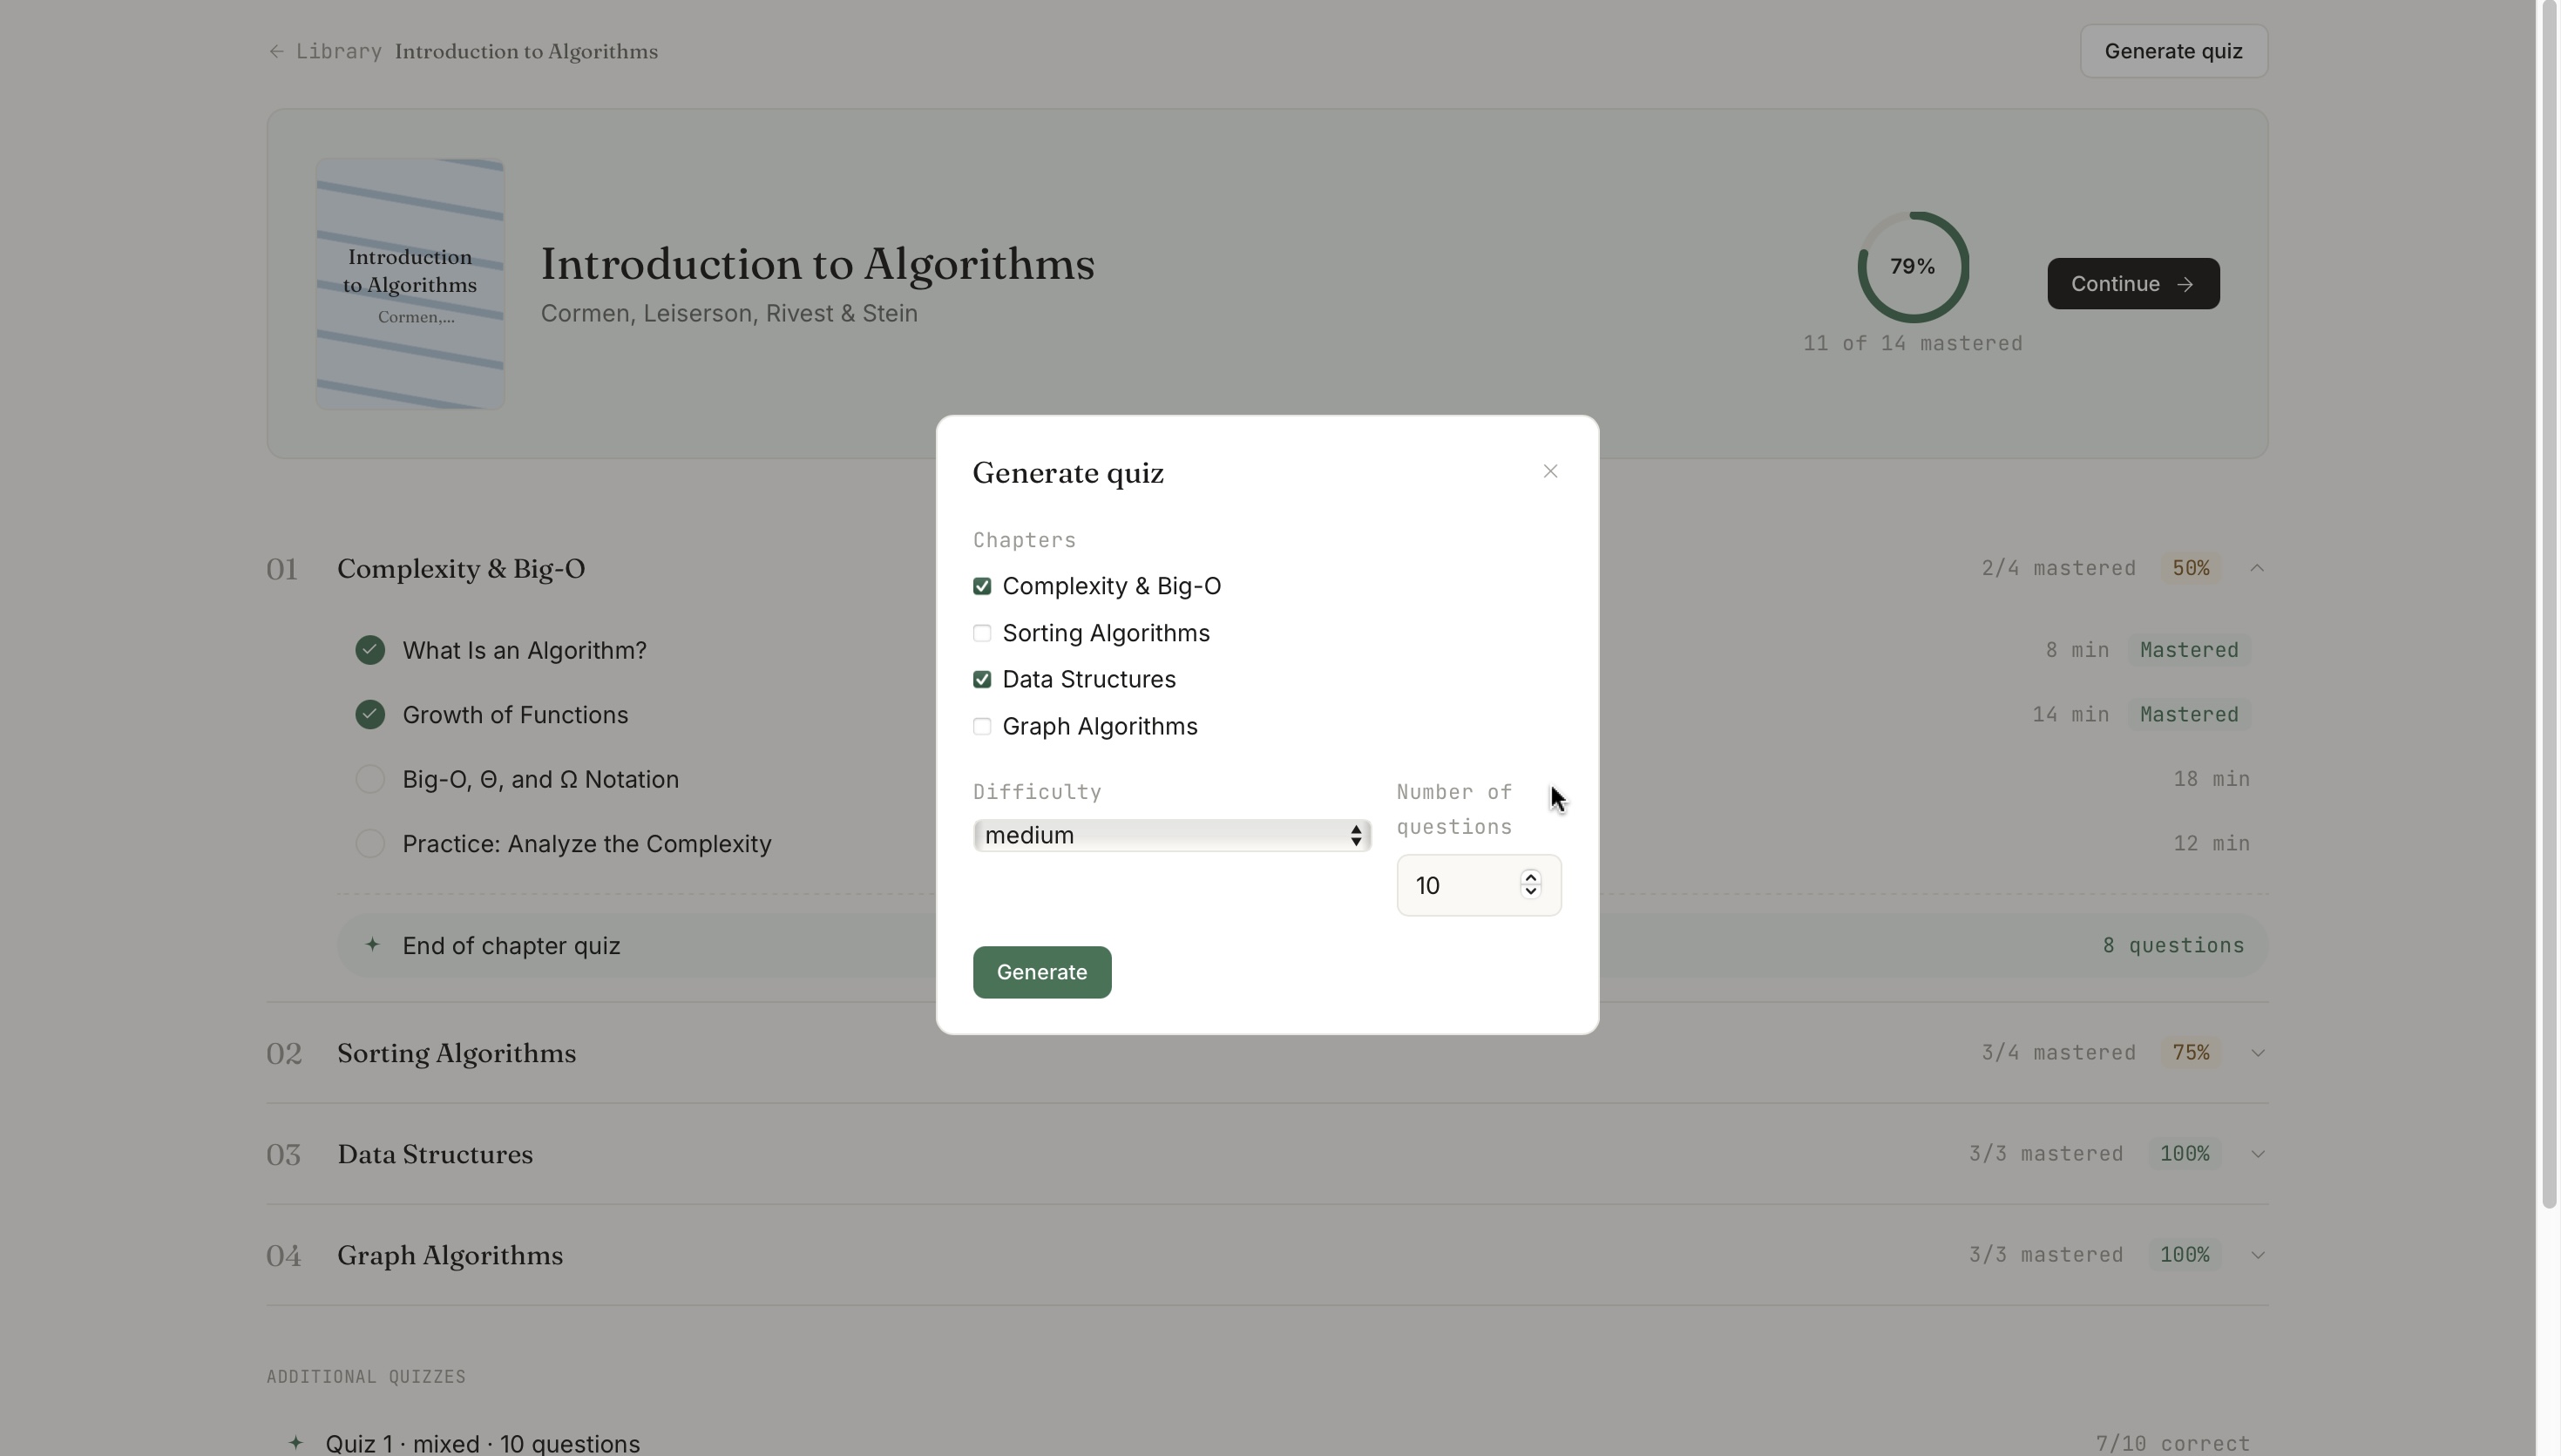Viewport: 2561px width, 1456px height.
Task: Click the sparkle icon beside Quiz 1
Action: click(295, 1442)
